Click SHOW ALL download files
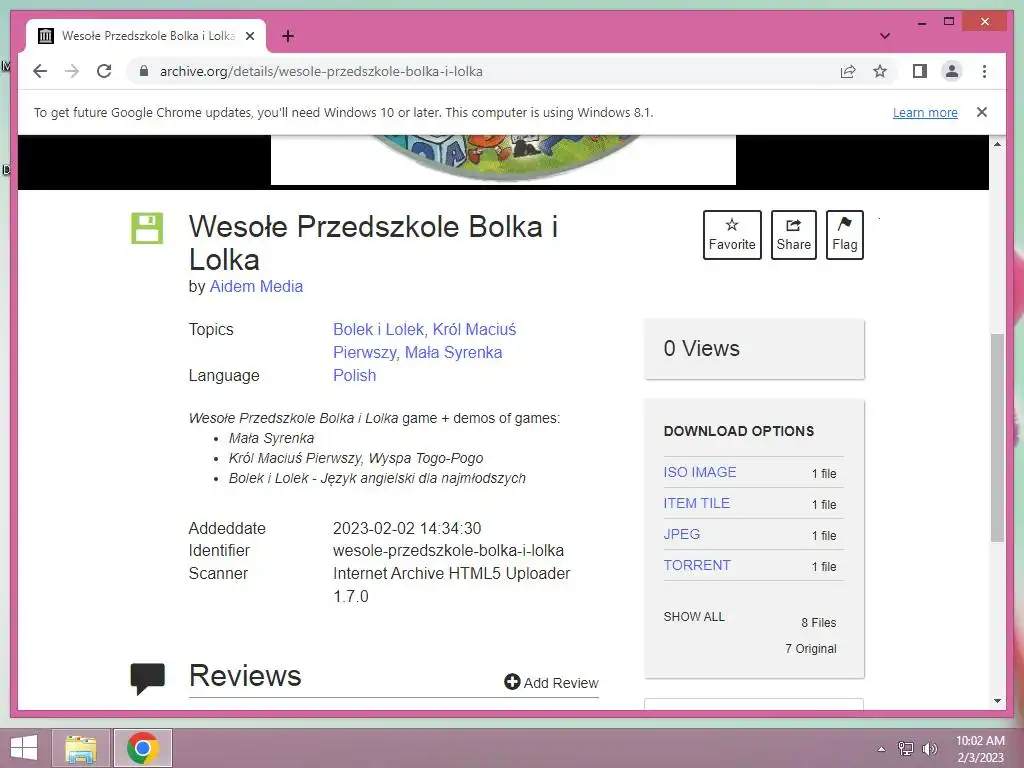 694,616
